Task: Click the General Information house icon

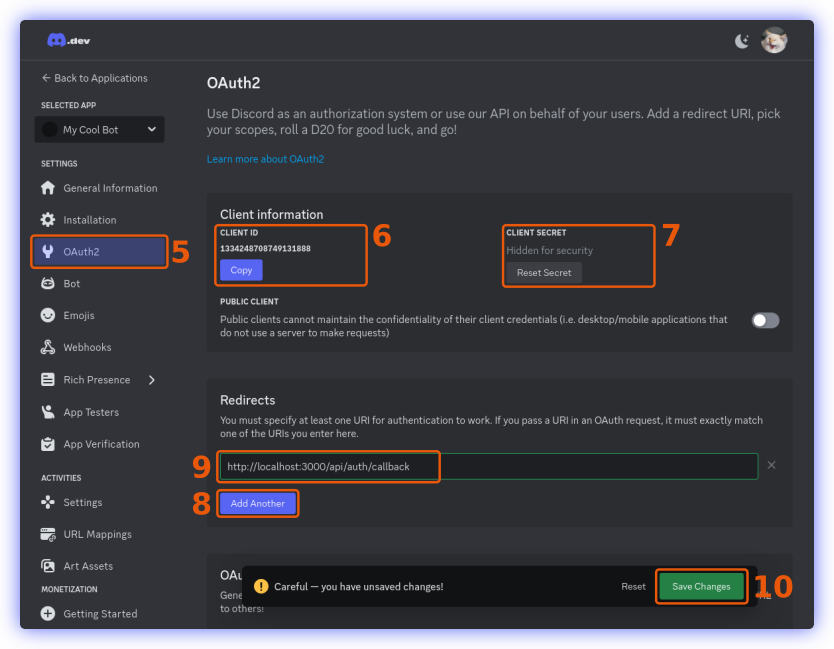Action: click(47, 188)
